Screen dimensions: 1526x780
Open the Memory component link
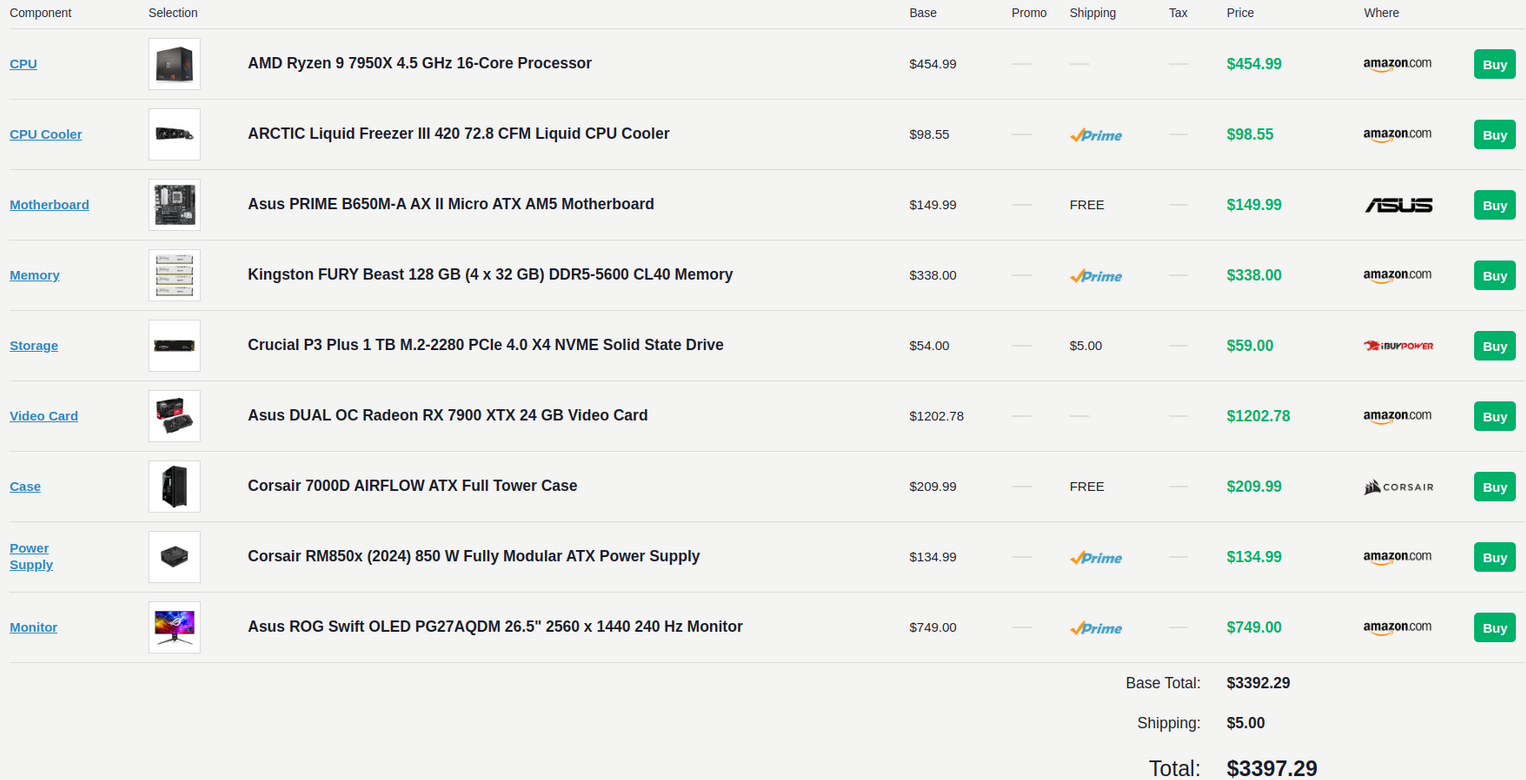(x=35, y=275)
